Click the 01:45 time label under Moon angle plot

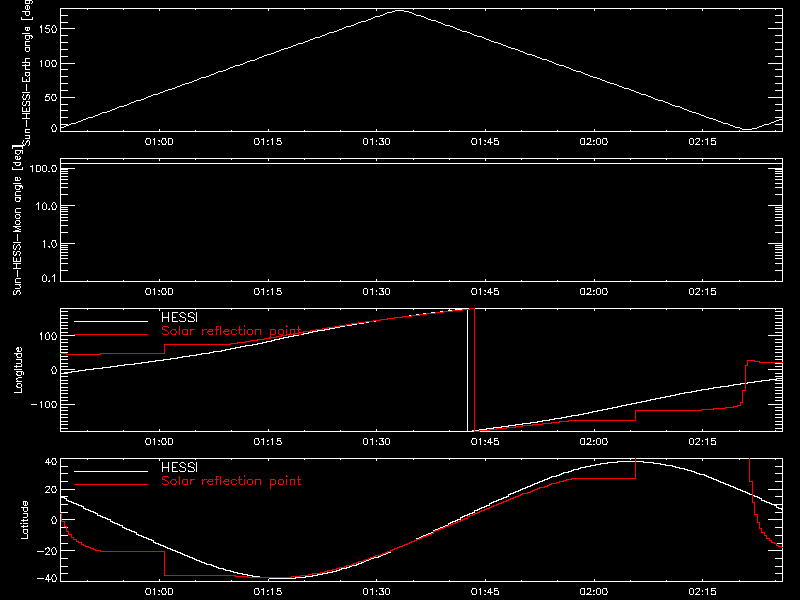[x=485, y=292]
